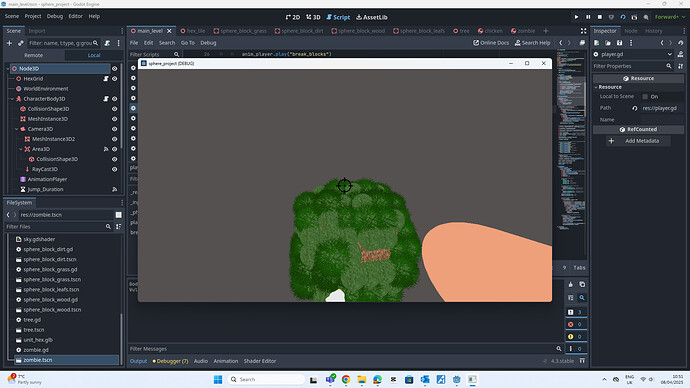Viewport: 690px width, 388px height.
Task: Toggle warning messages filter in output
Action: [x=575, y=337]
